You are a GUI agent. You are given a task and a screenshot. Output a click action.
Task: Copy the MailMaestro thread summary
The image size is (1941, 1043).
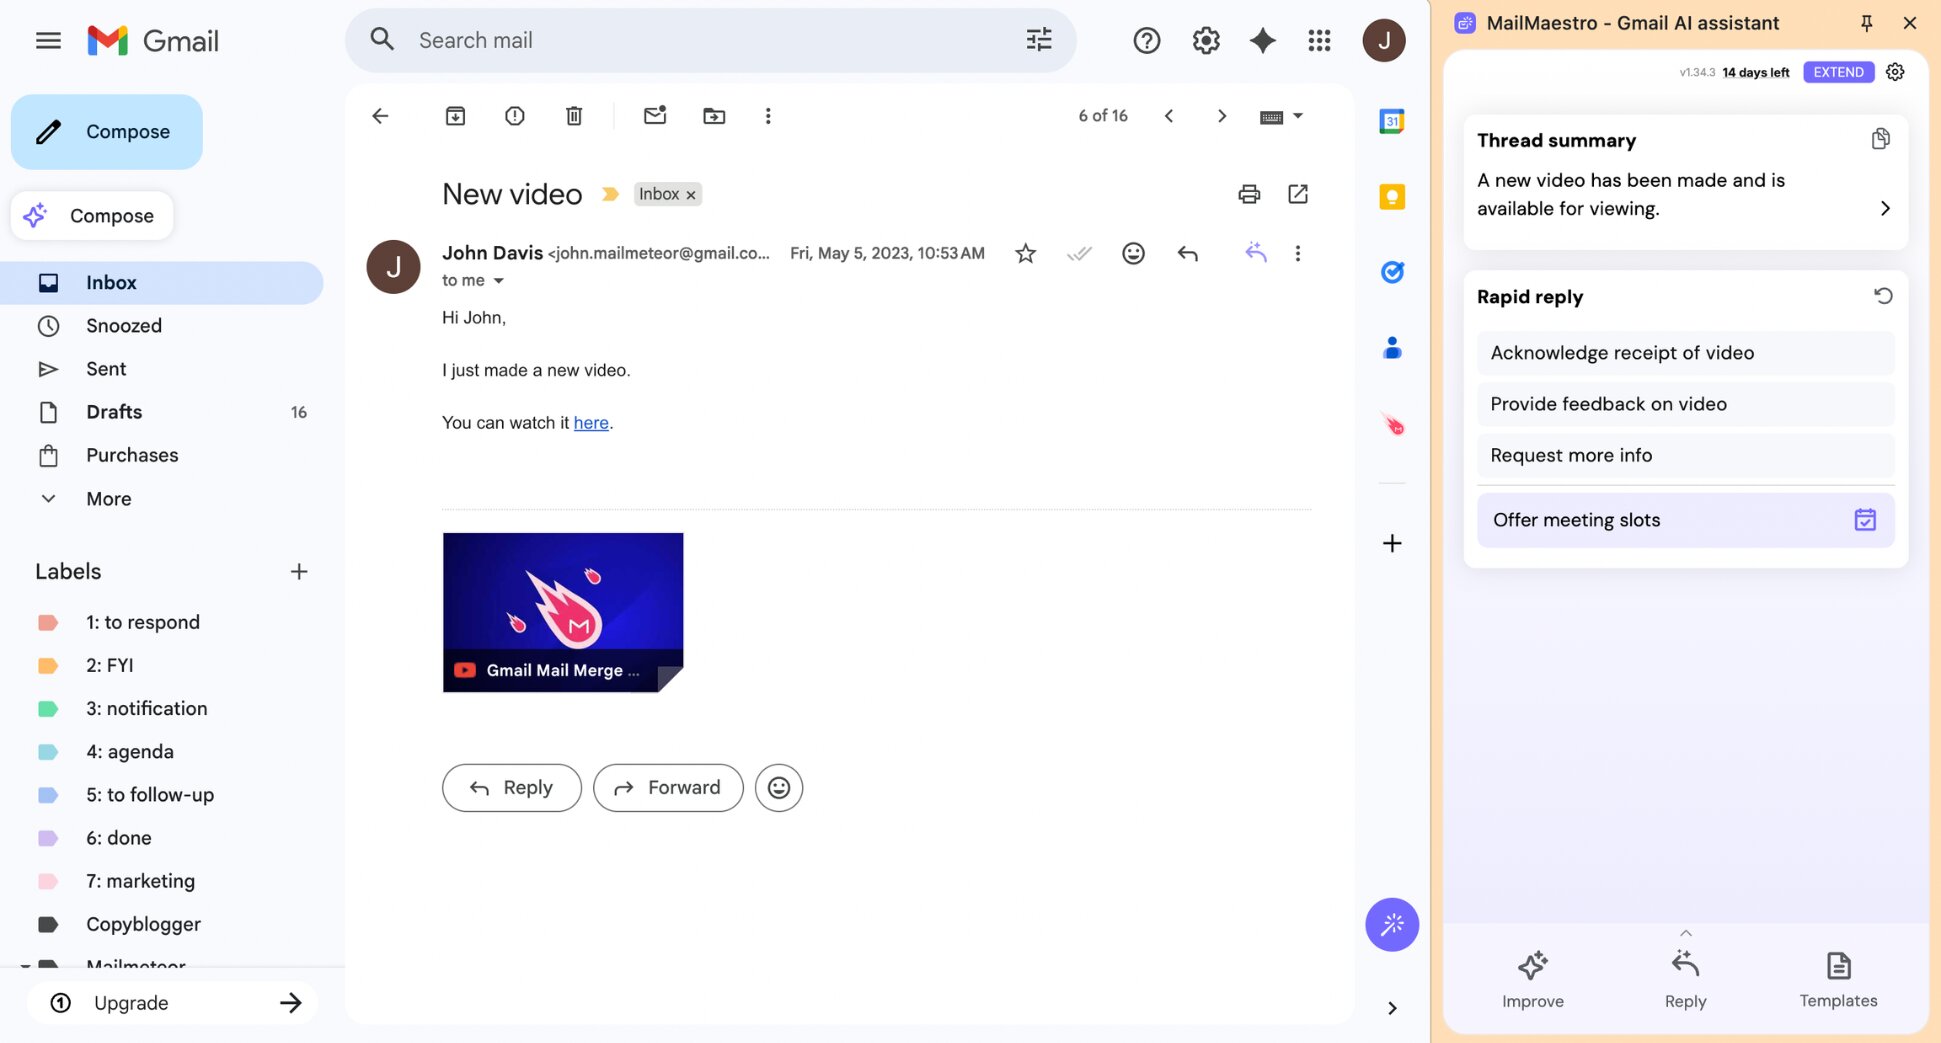pyautogui.click(x=1880, y=139)
